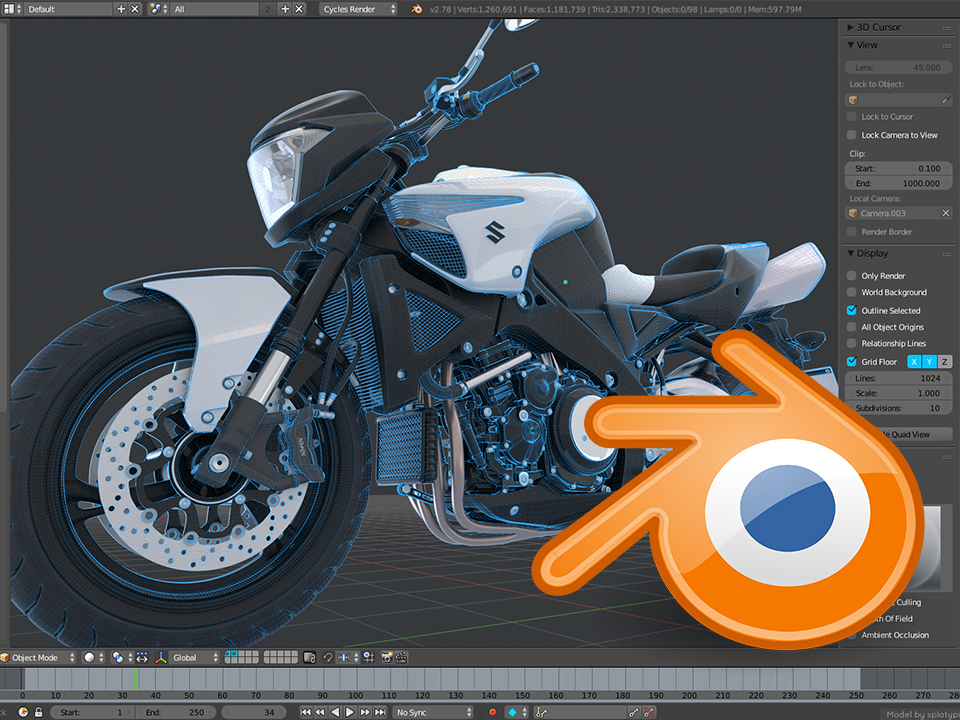Edit the Clip End 1000.000 field
Viewport: 960px width, 720px height.
click(x=898, y=183)
